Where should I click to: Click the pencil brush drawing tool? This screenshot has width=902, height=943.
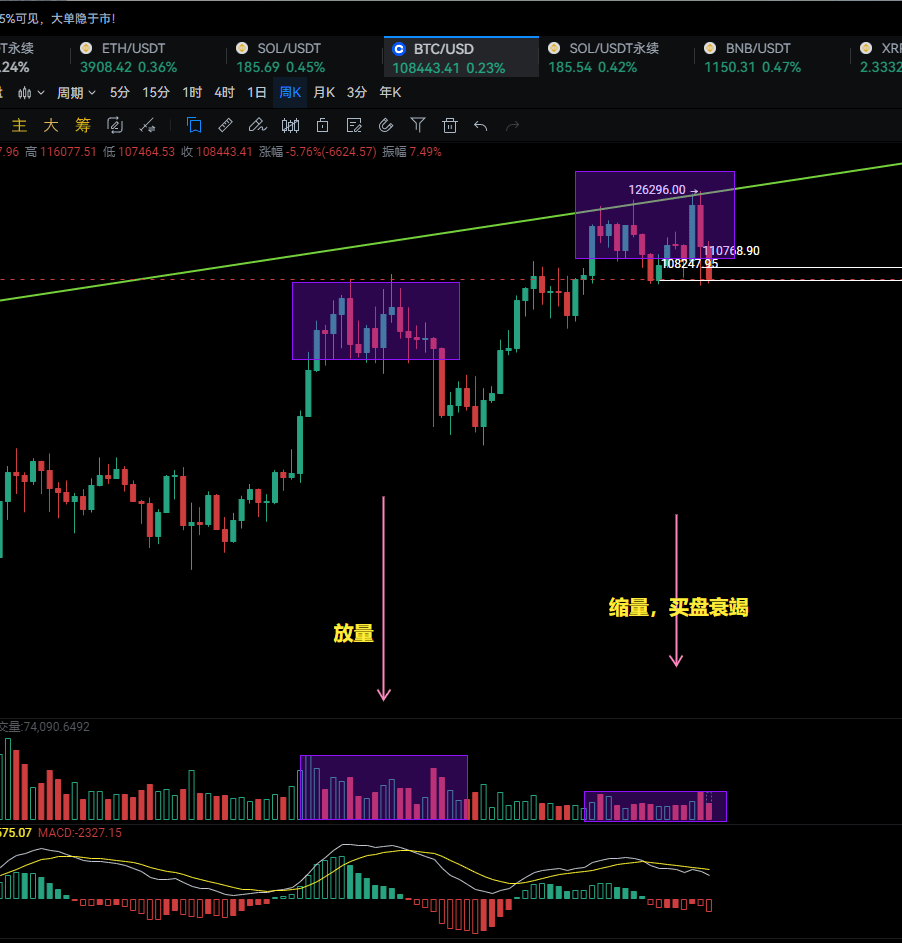click(x=257, y=125)
